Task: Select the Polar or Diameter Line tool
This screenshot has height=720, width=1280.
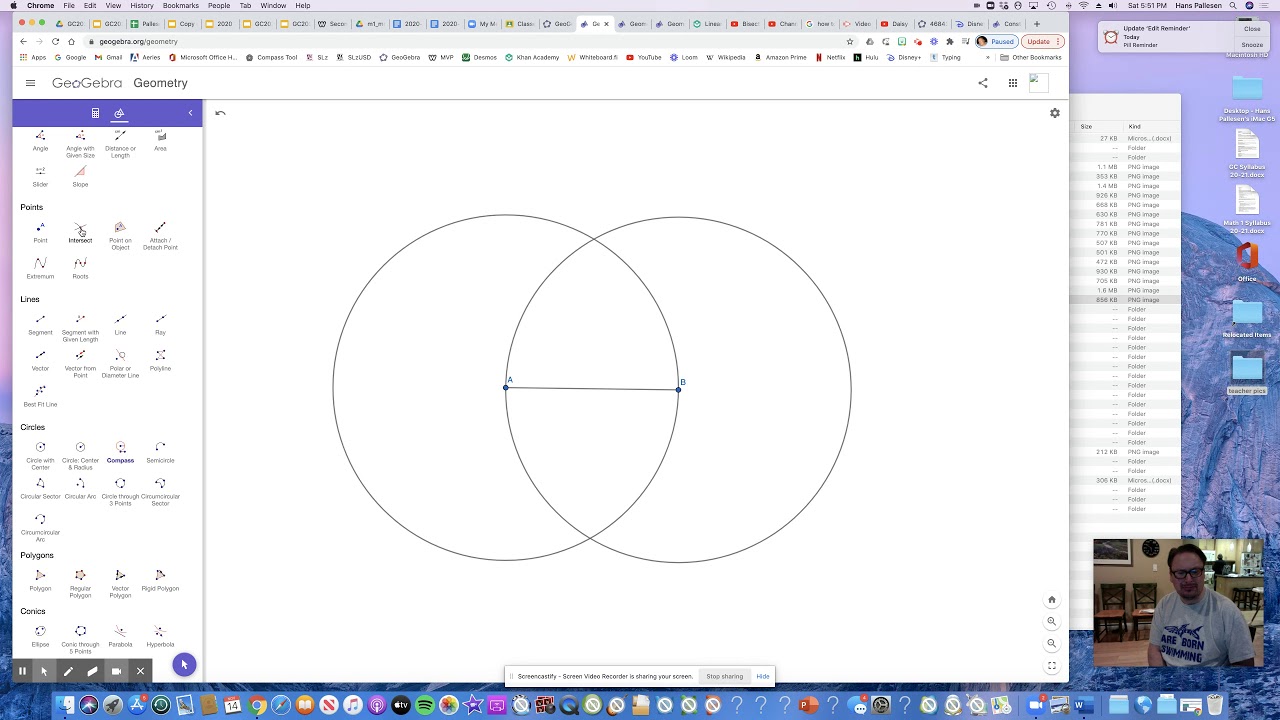Action: coord(120,364)
